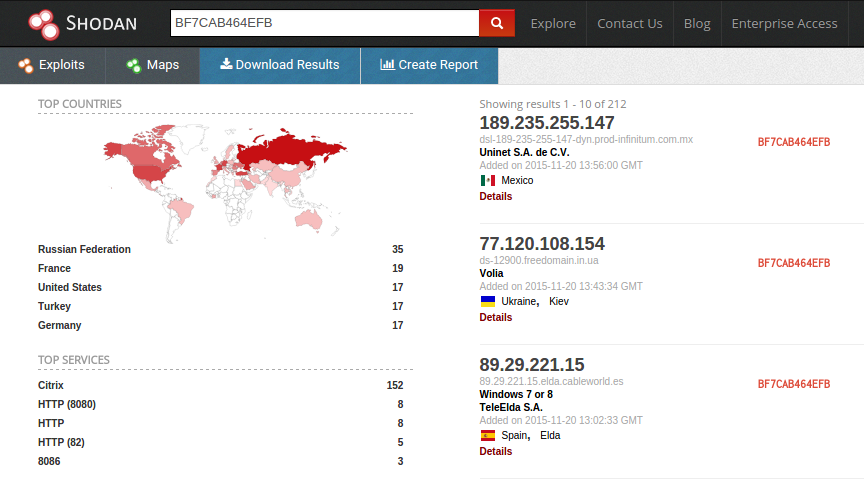Click the Download Results arrow icon
Image resolution: width=864 pixels, height=484 pixels.
tap(226, 64)
